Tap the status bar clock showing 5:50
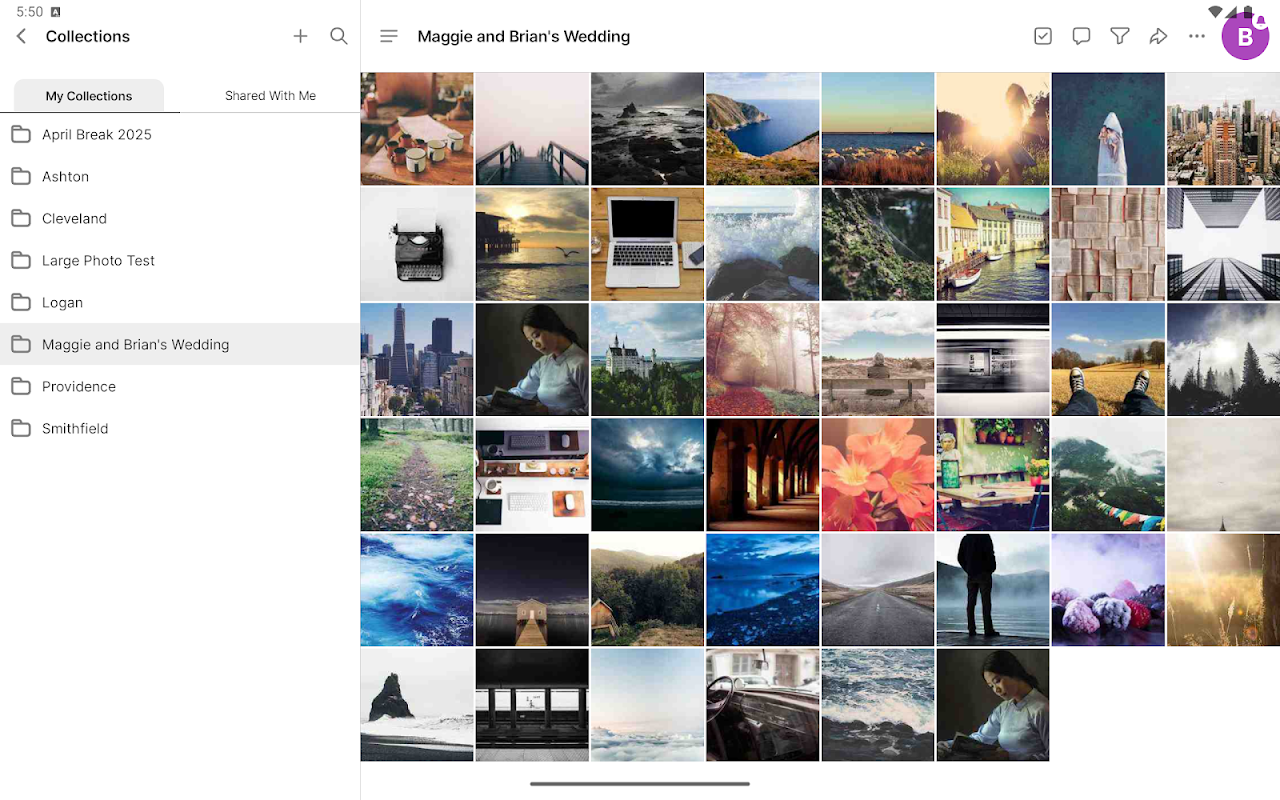1280x800 pixels. click(x=30, y=12)
